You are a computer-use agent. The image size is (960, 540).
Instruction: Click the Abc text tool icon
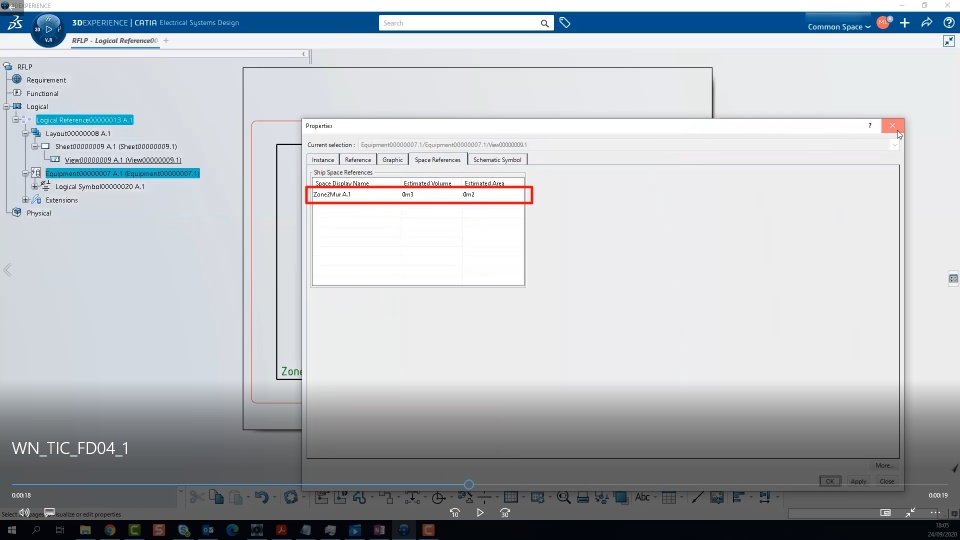pos(642,497)
